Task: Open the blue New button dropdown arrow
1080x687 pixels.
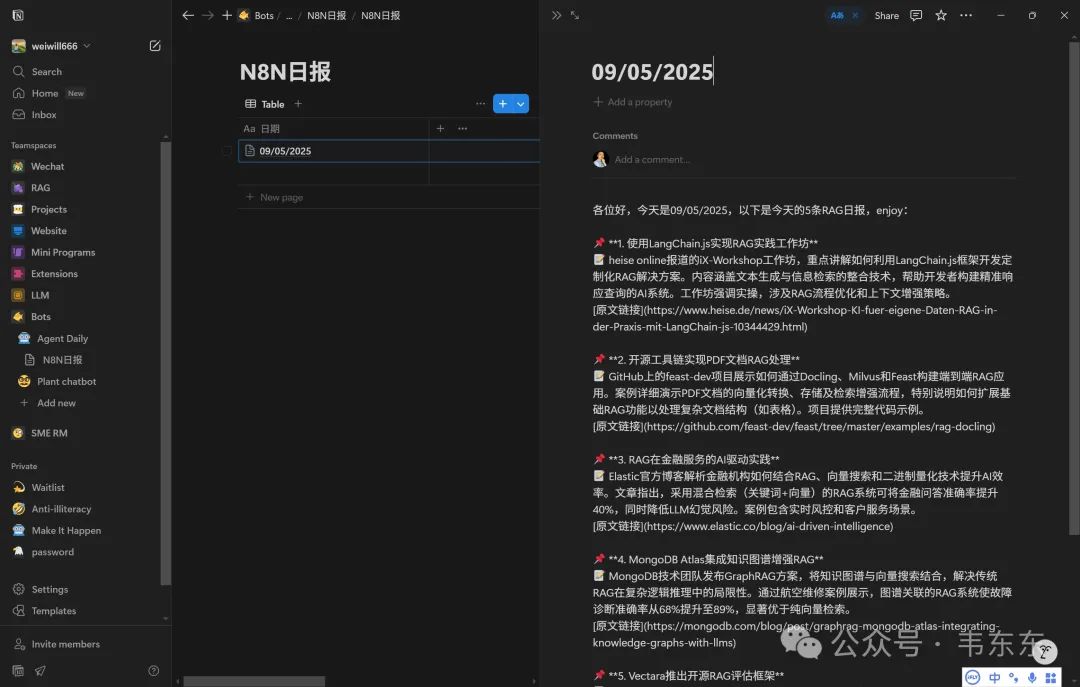Action: point(521,103)
